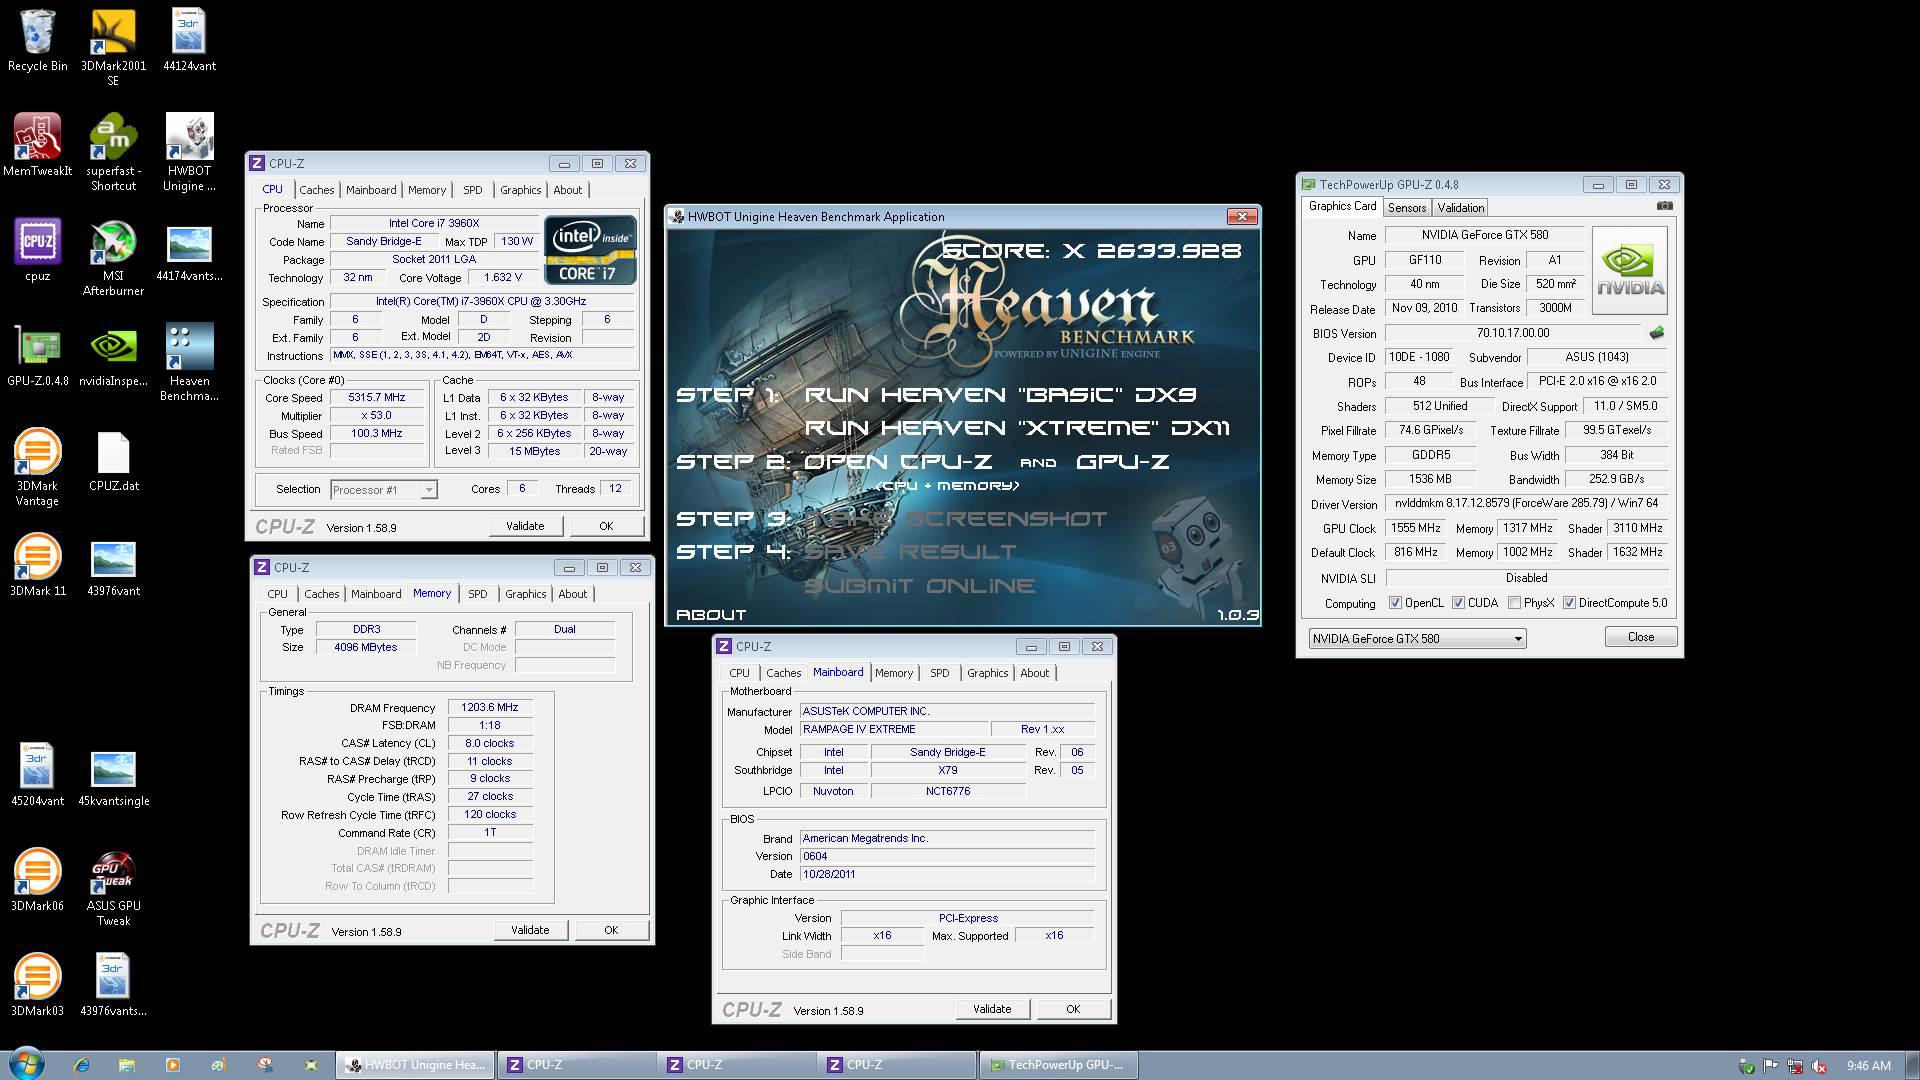Open About tab in top CPU-Z window

[x=567, y=190]
